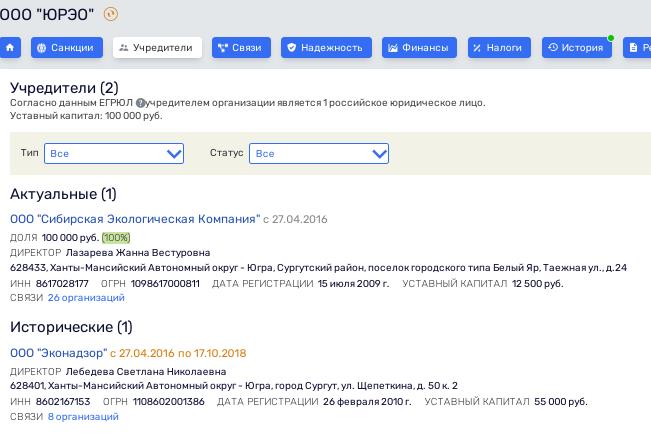Open the ООО "Эконадзор" link
Image resolution: width=651 pixels, height=439 pixels.
[59, 353]
